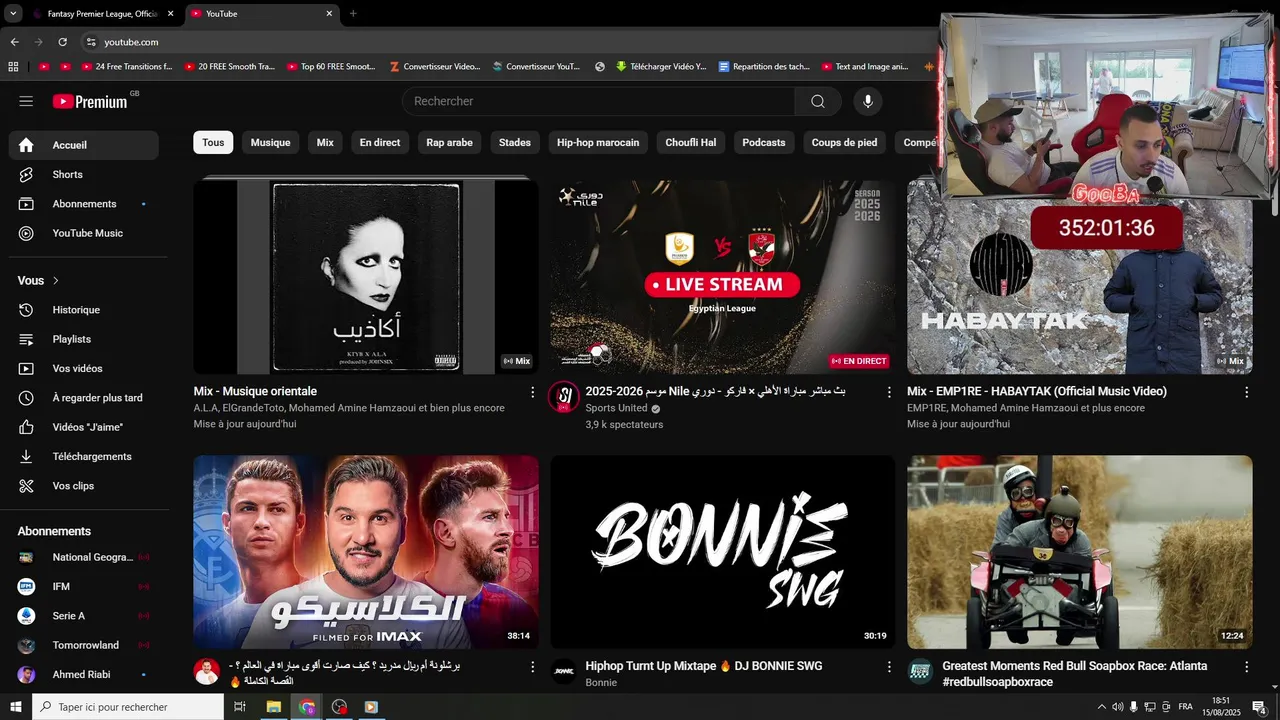Open the browser tab search dropdown
Viewport: 1280px width, 720px height.
[x=13, y=14]
